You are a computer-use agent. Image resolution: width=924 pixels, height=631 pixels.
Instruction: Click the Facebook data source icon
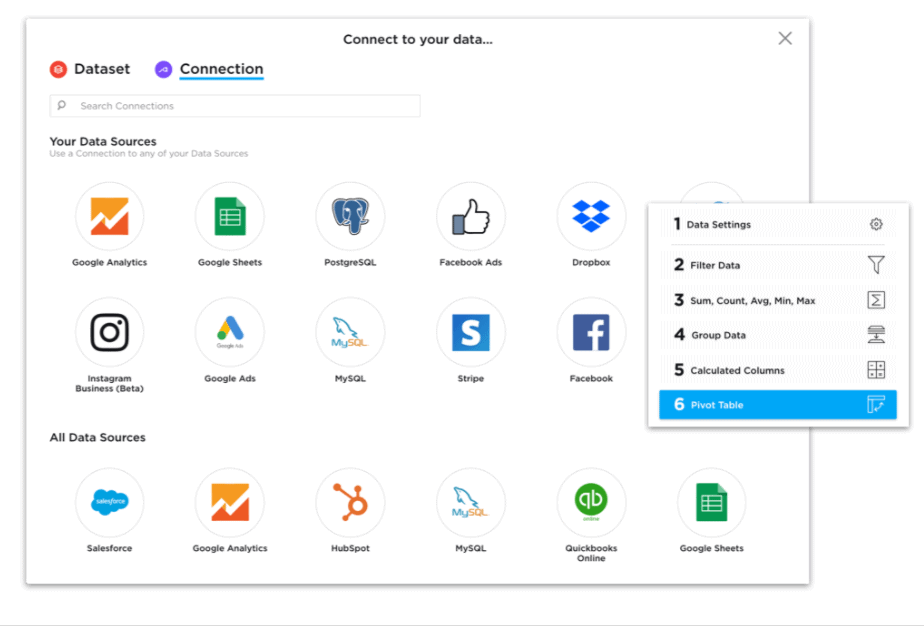(591, 332)
